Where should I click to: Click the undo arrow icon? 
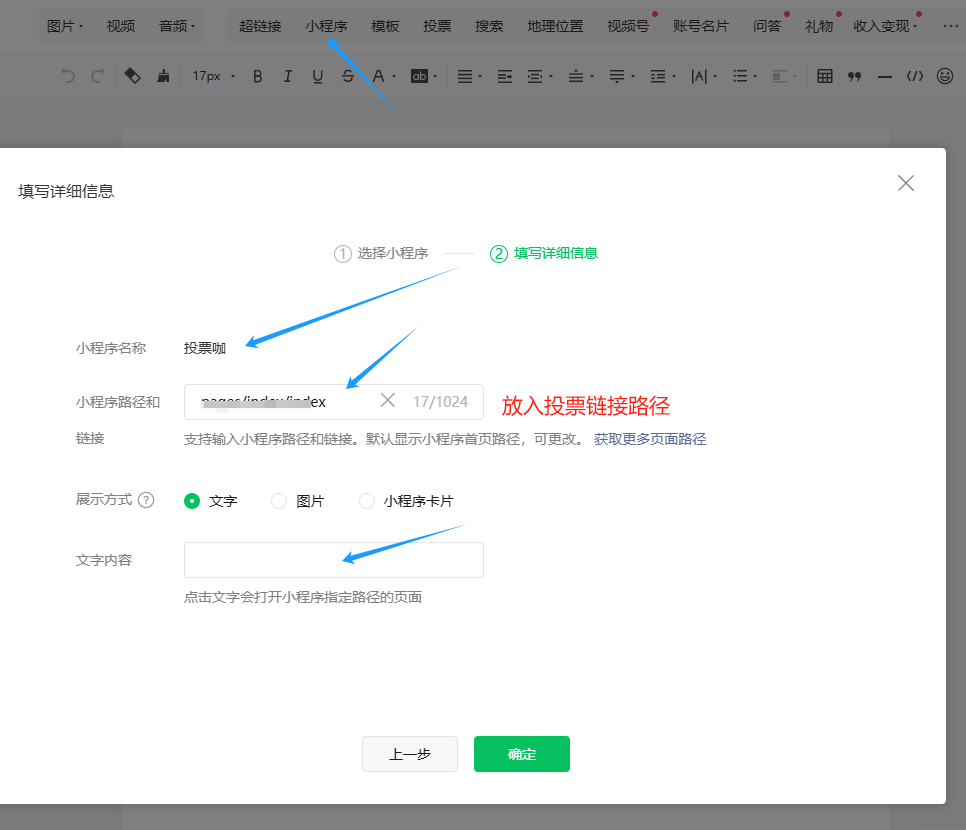tap(68, 76)
